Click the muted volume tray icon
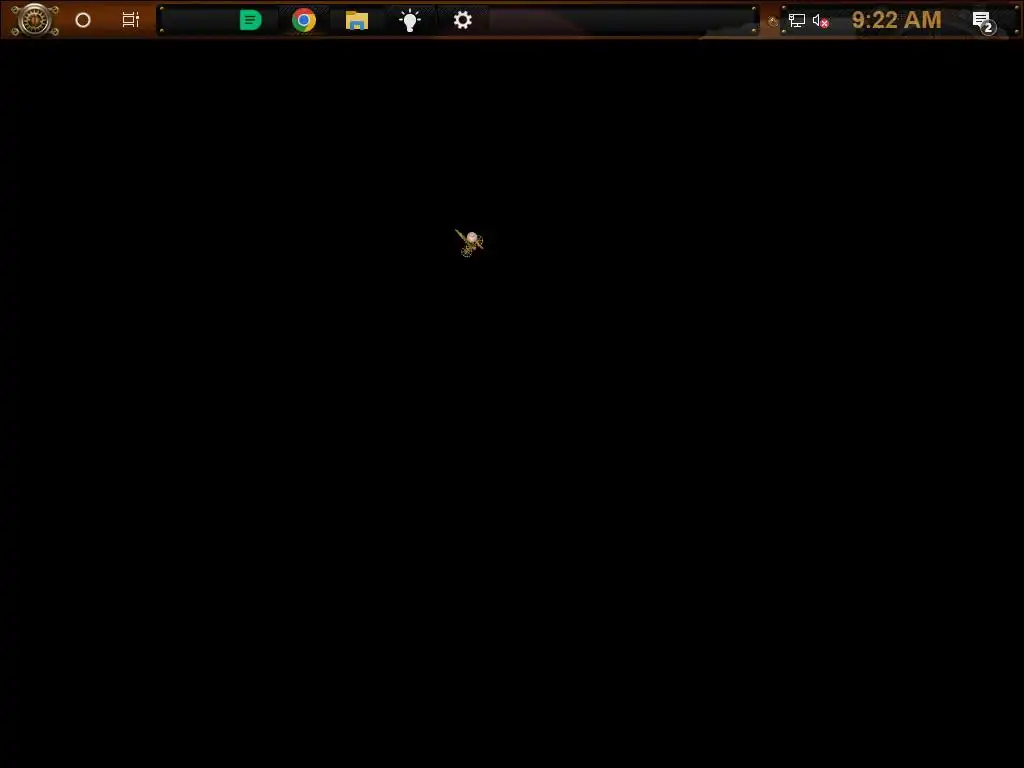Screen dimensions: 1024x768 click(821, 21)
